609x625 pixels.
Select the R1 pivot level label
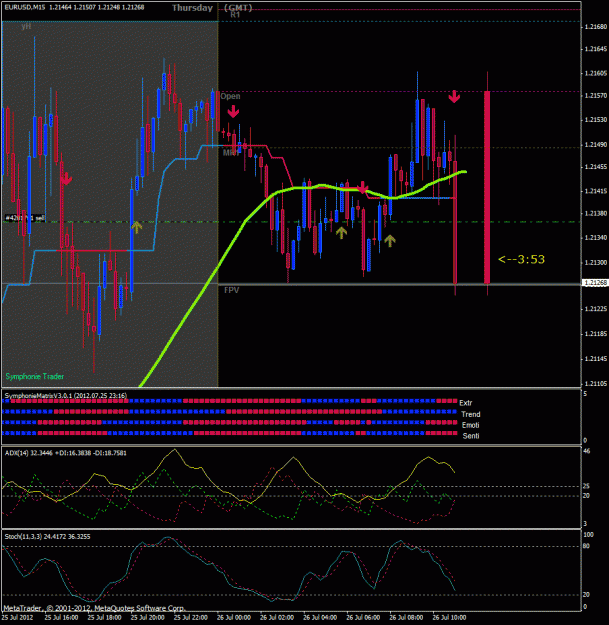[235, 15]
